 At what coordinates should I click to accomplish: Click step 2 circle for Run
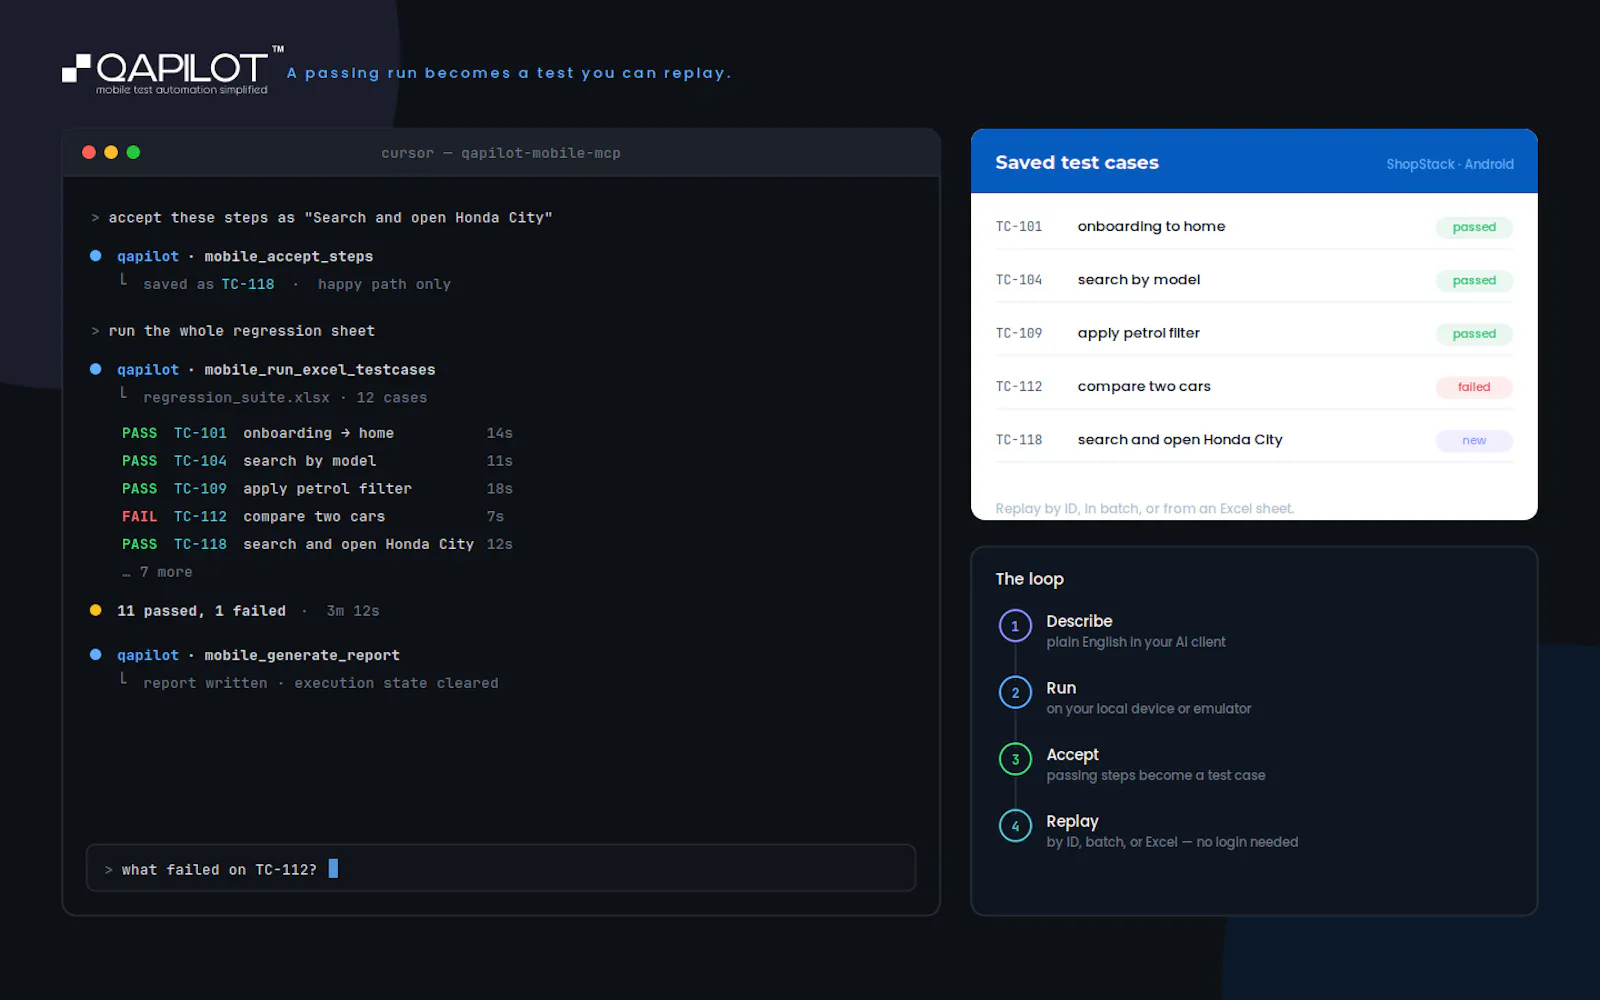click(1015, 692)
